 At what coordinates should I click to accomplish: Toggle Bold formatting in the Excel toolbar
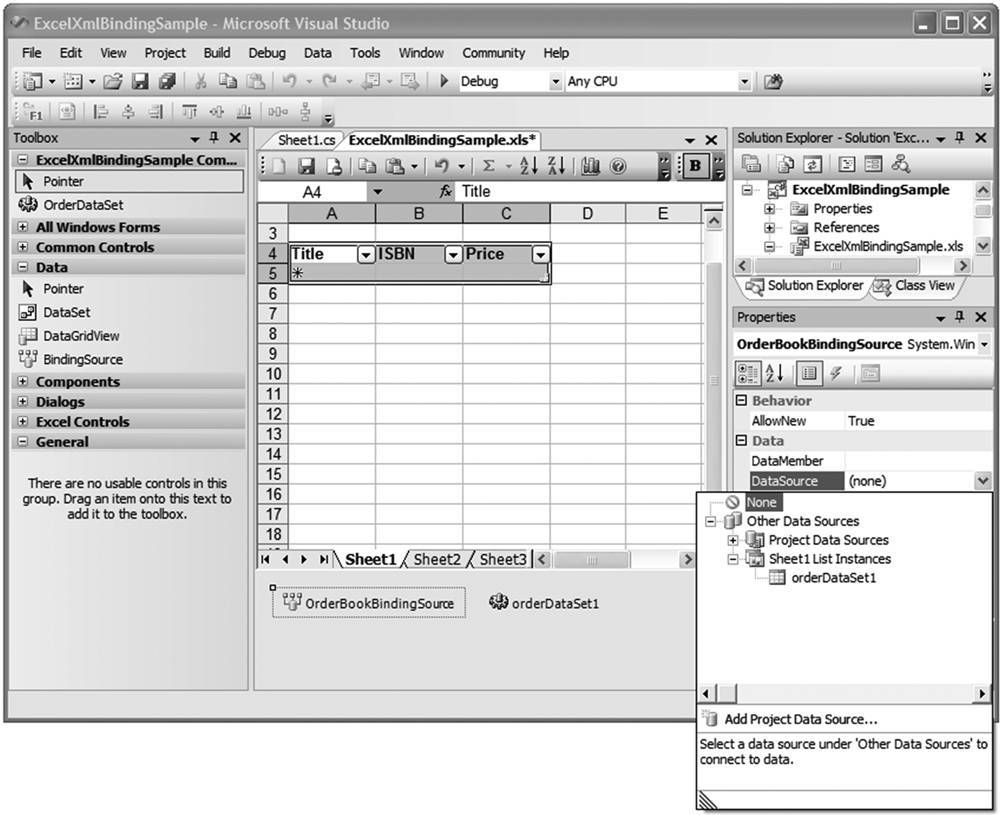pos(695,166)
